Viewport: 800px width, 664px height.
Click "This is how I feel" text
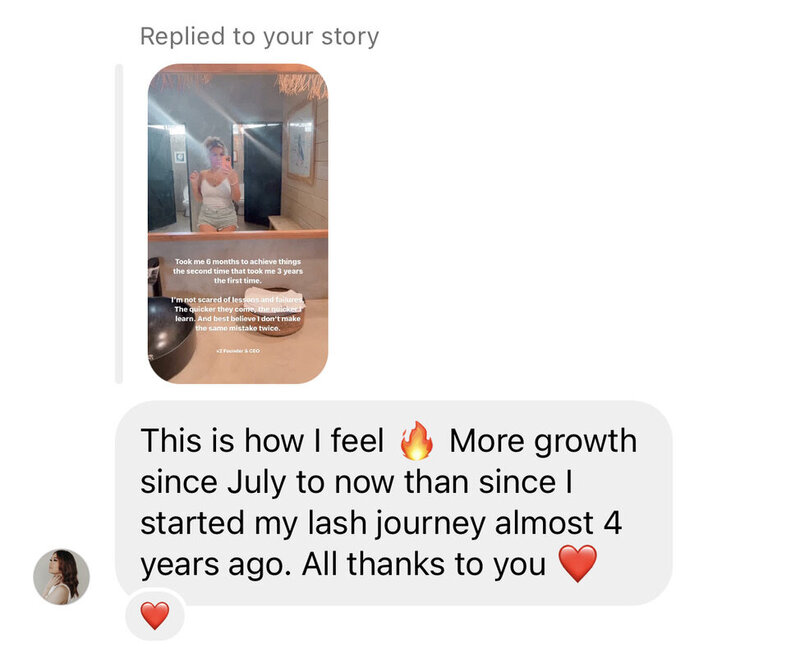coord(262,441)
